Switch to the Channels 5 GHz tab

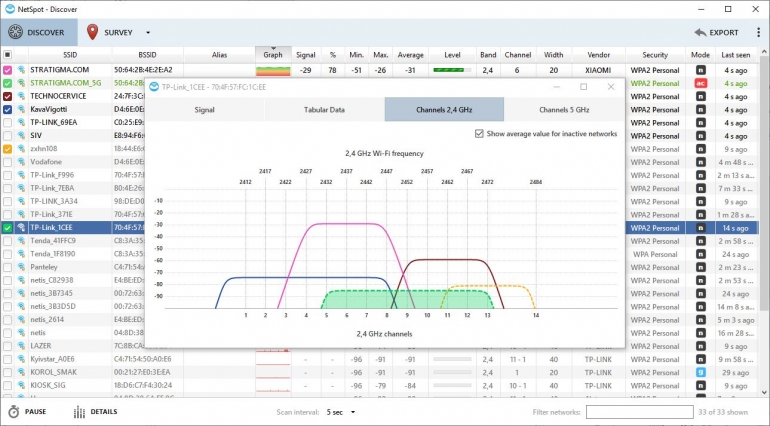click(564, 110)
